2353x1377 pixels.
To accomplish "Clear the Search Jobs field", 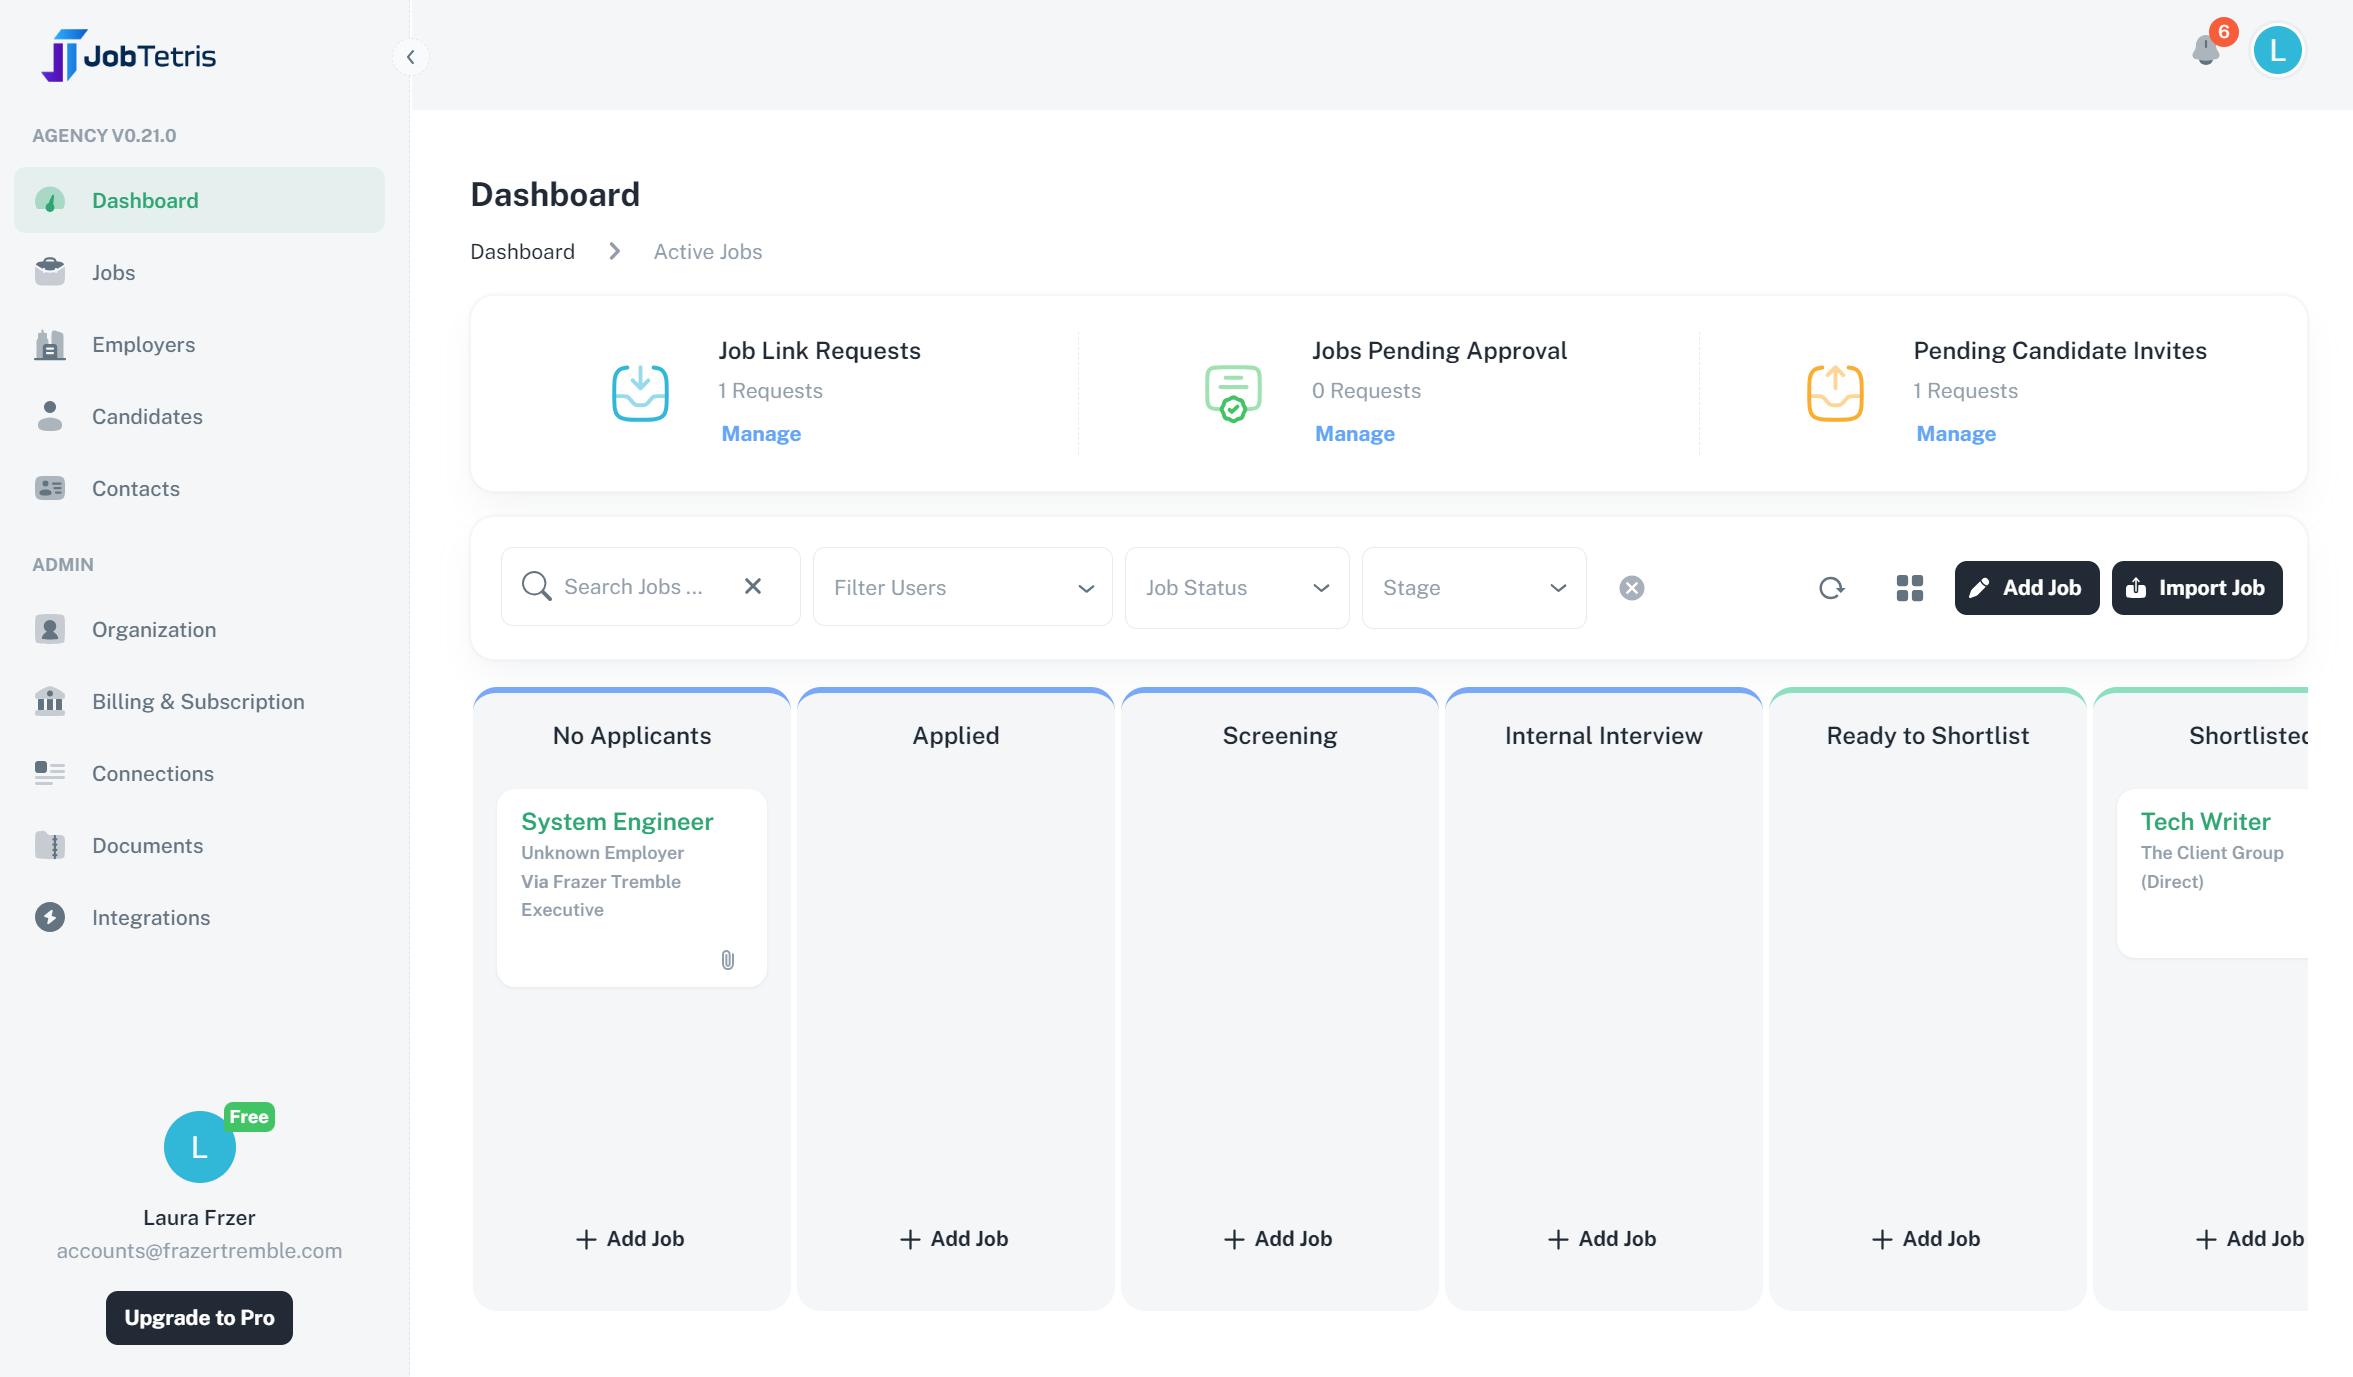I will coord(753,586).
